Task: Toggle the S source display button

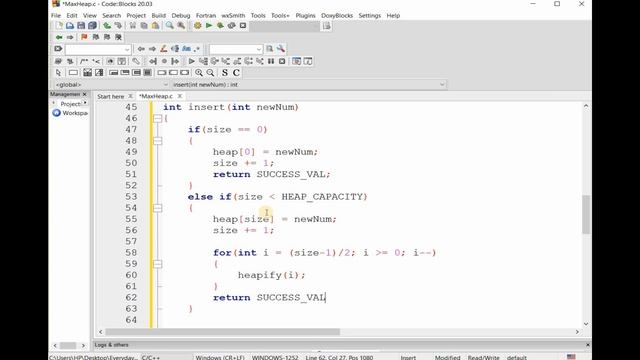Action: coord(224,73)
